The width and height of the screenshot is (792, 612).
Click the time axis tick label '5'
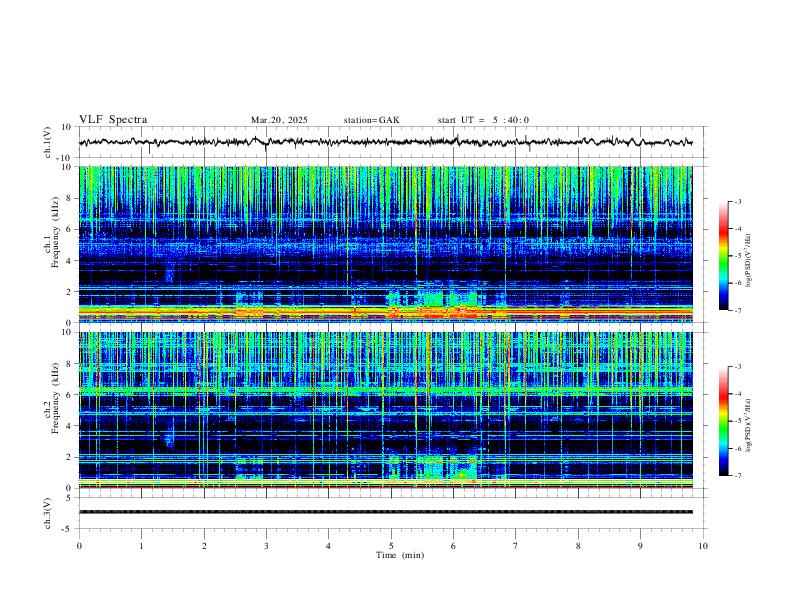click(x=391, y=546)
